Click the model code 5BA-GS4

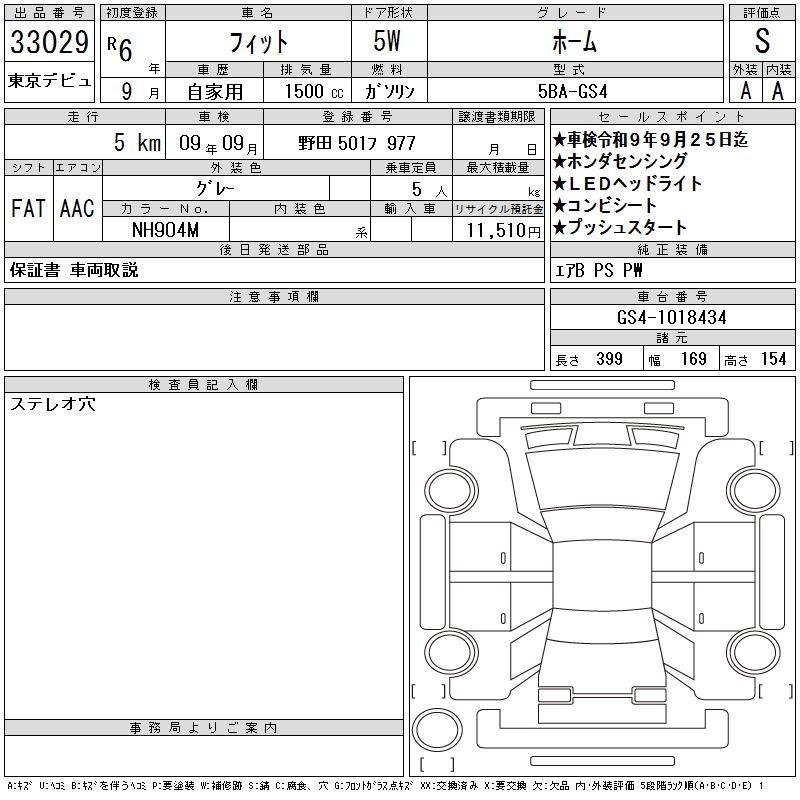572,91
